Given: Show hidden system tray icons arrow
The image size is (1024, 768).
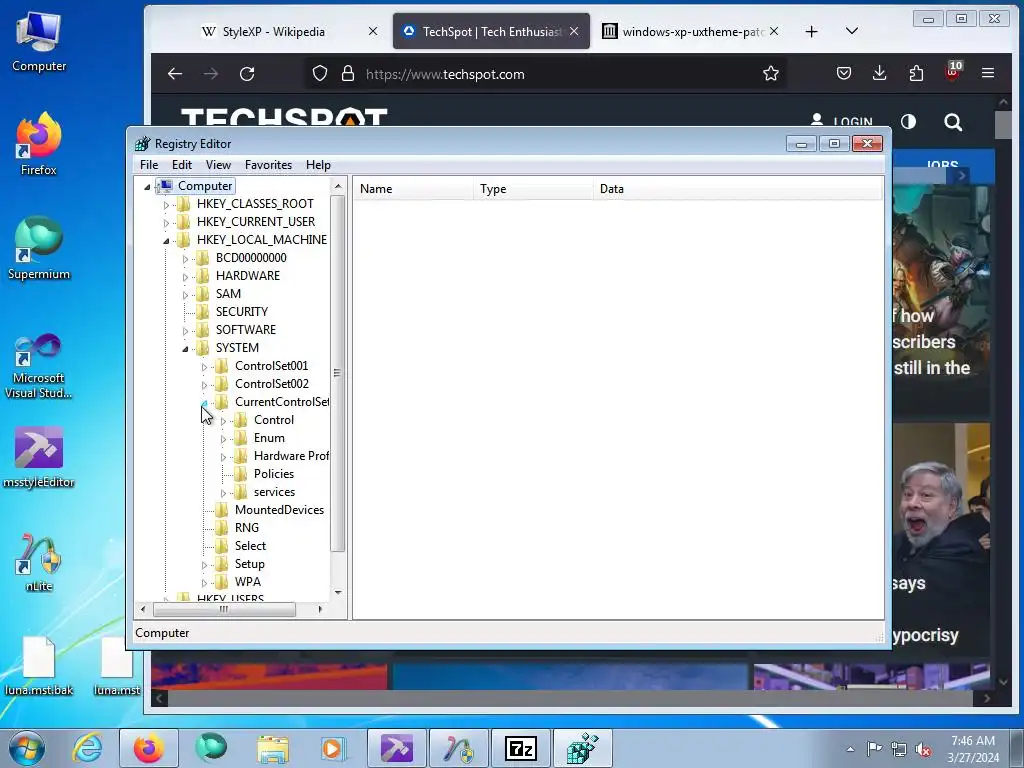Looking at the screenshot, I should click(850, 749).
